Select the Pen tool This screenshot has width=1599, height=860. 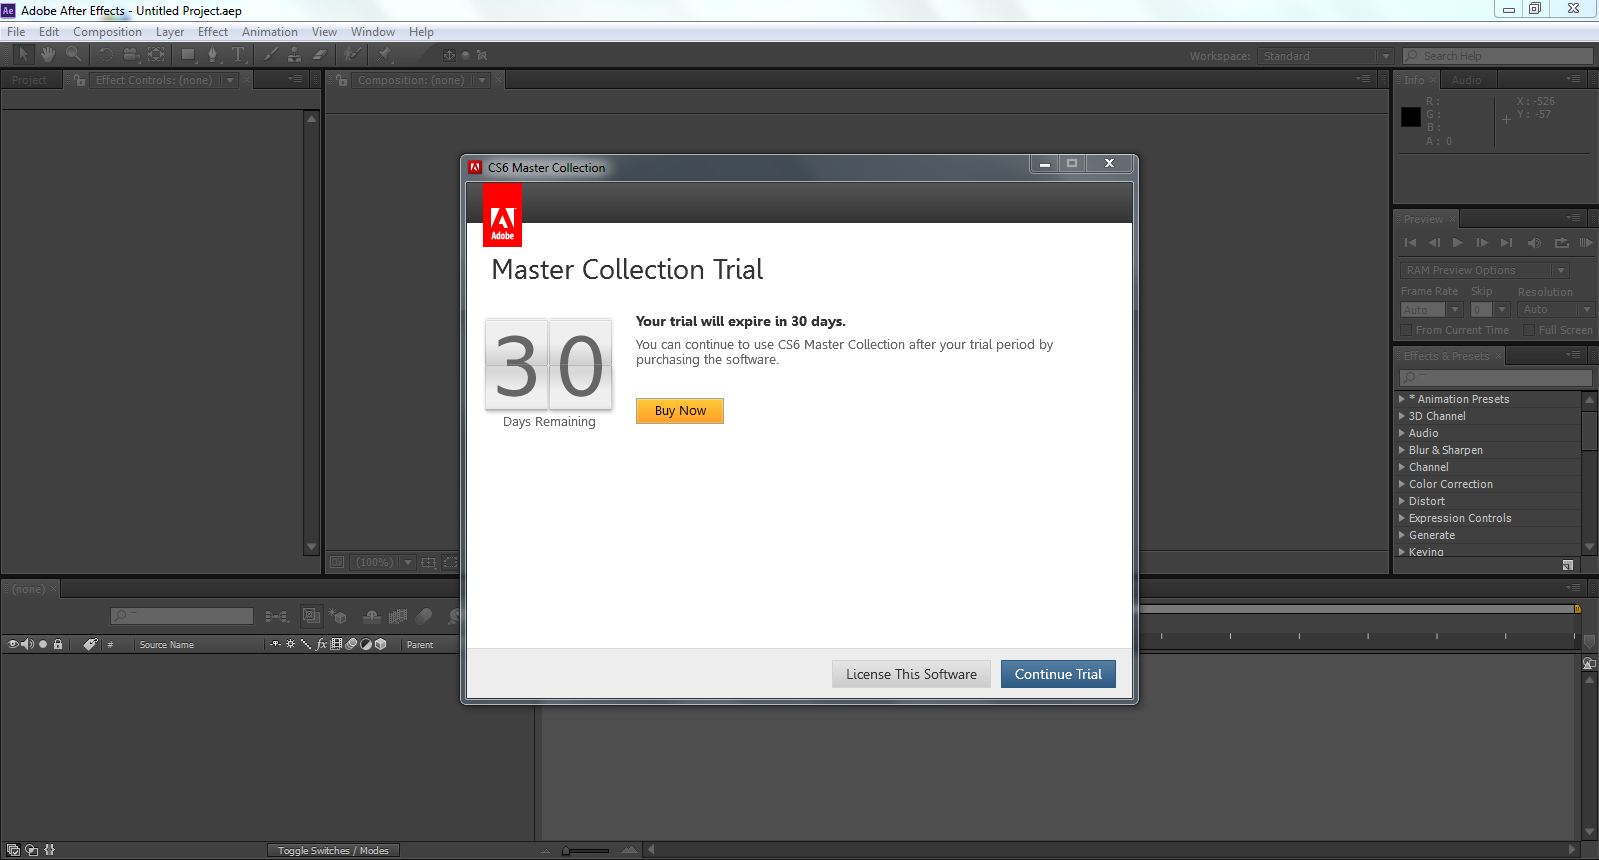point(213,55)
